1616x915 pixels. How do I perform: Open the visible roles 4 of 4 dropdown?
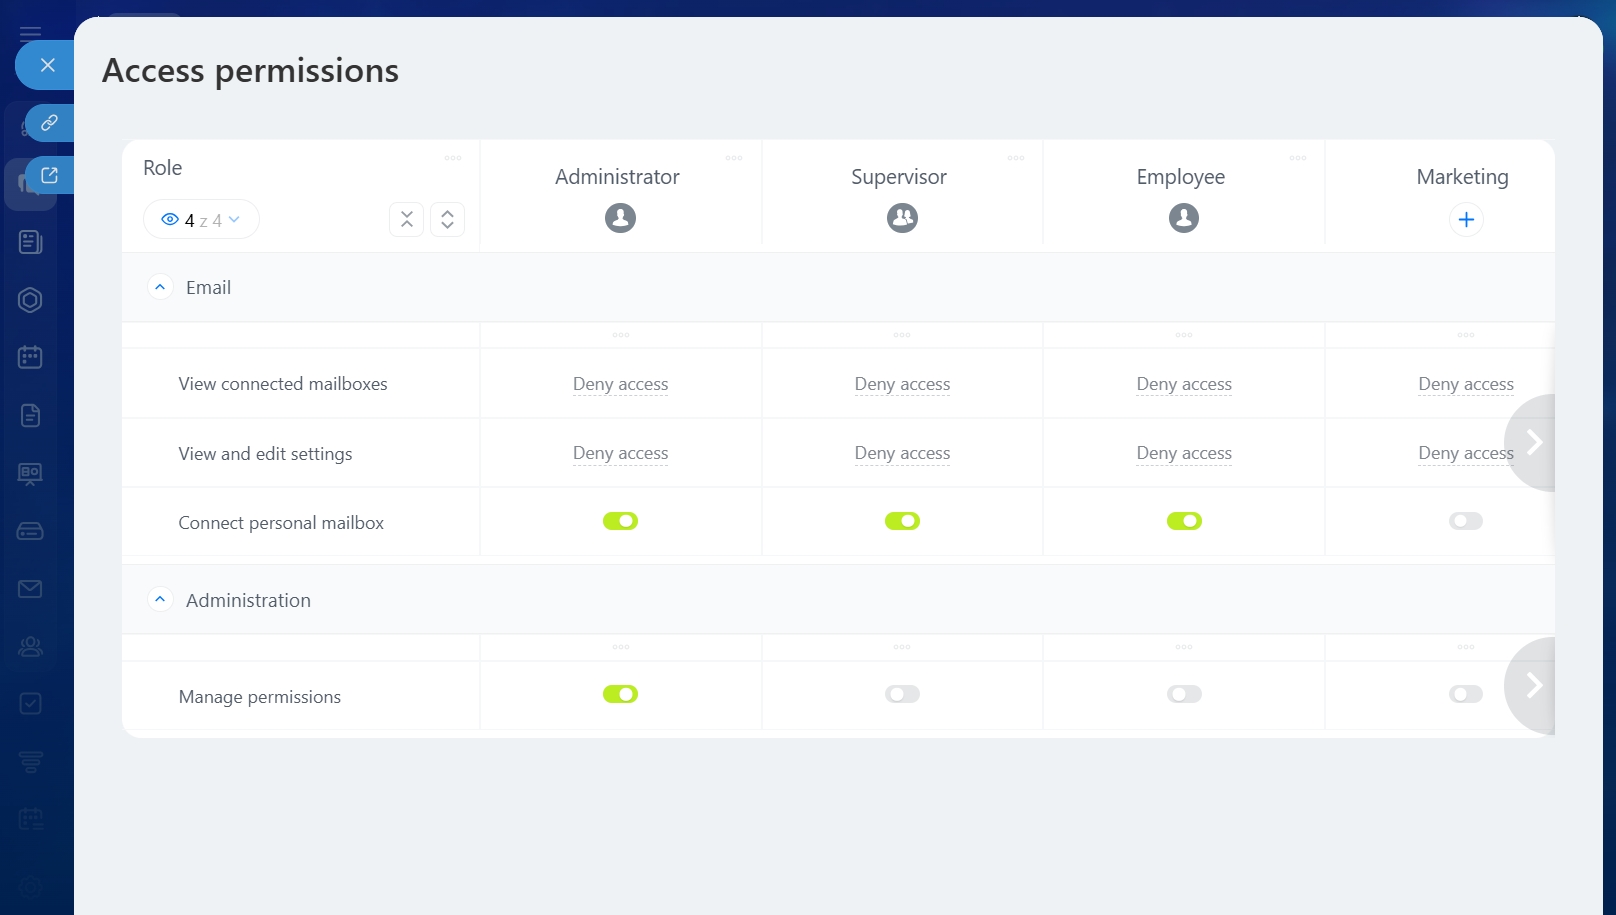point(201,220)
